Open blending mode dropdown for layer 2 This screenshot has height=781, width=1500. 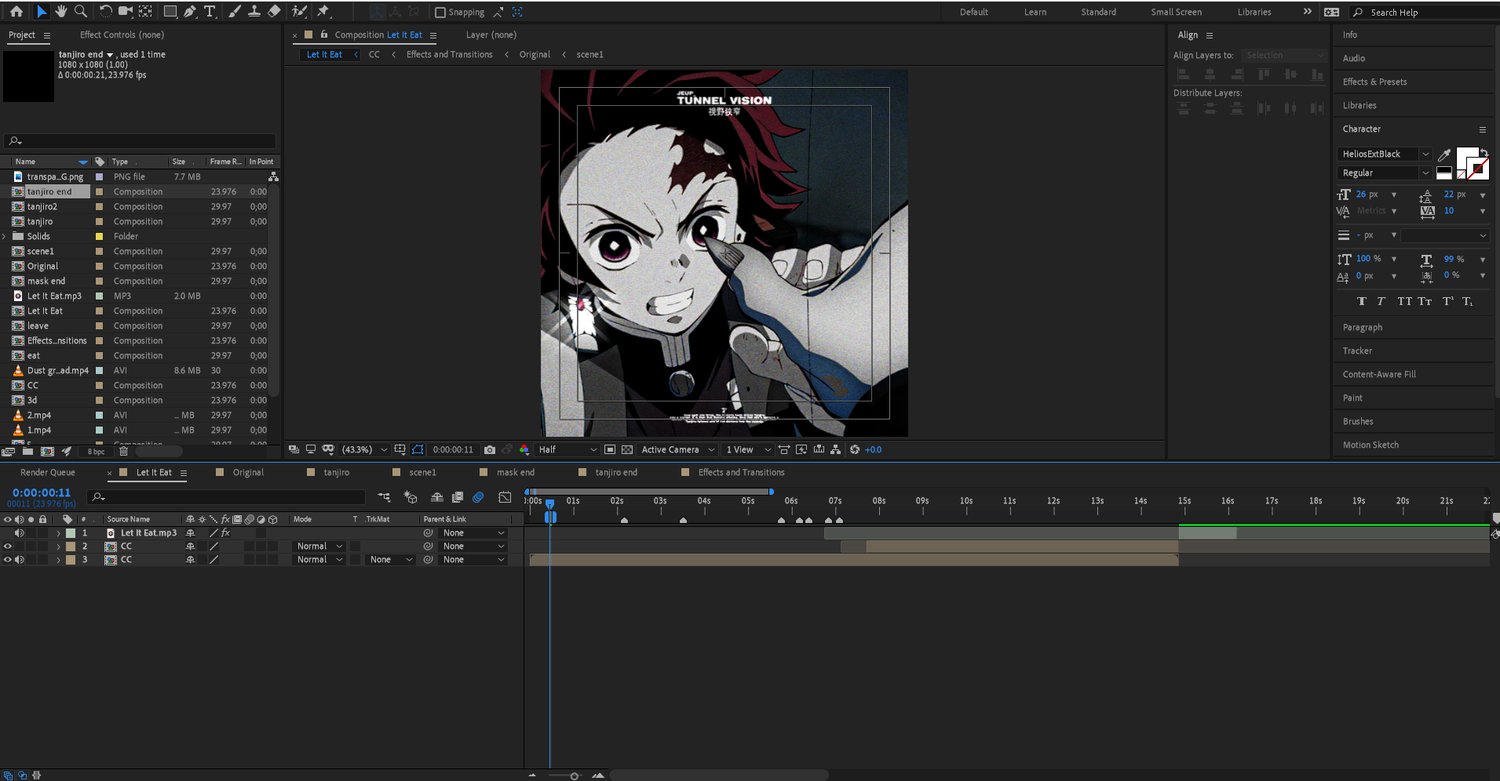coord(319,547)
